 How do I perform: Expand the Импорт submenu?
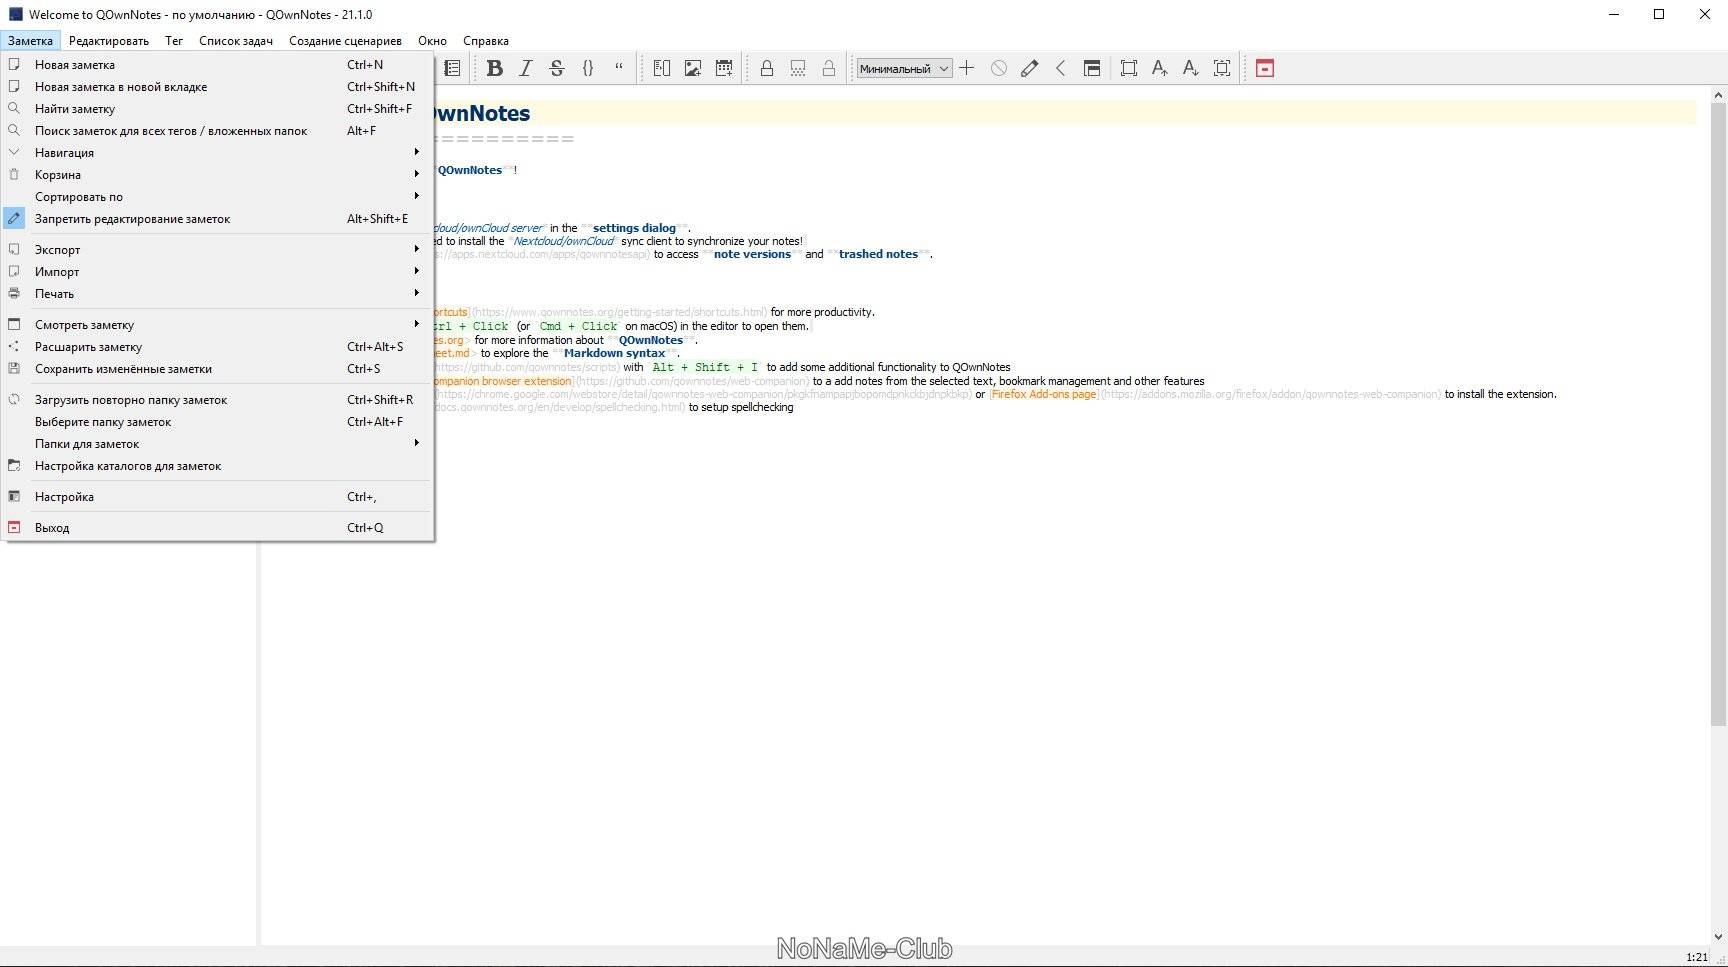point(218,272)
